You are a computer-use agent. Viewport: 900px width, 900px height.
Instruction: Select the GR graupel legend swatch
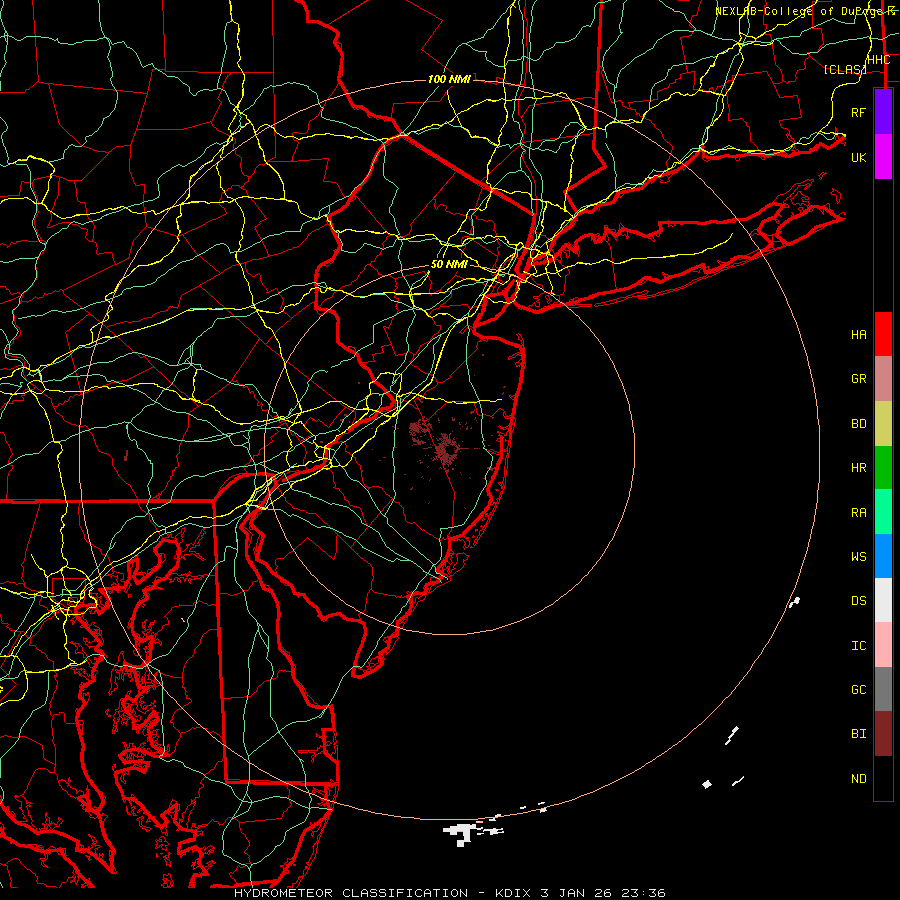[883, 379]
